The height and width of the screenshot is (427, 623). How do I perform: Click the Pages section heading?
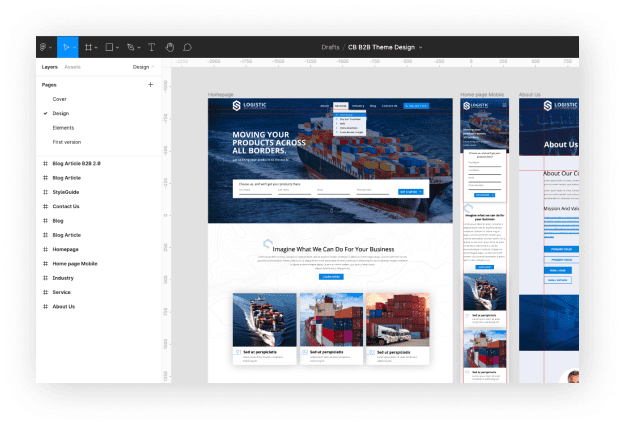[x=49, y=85]
